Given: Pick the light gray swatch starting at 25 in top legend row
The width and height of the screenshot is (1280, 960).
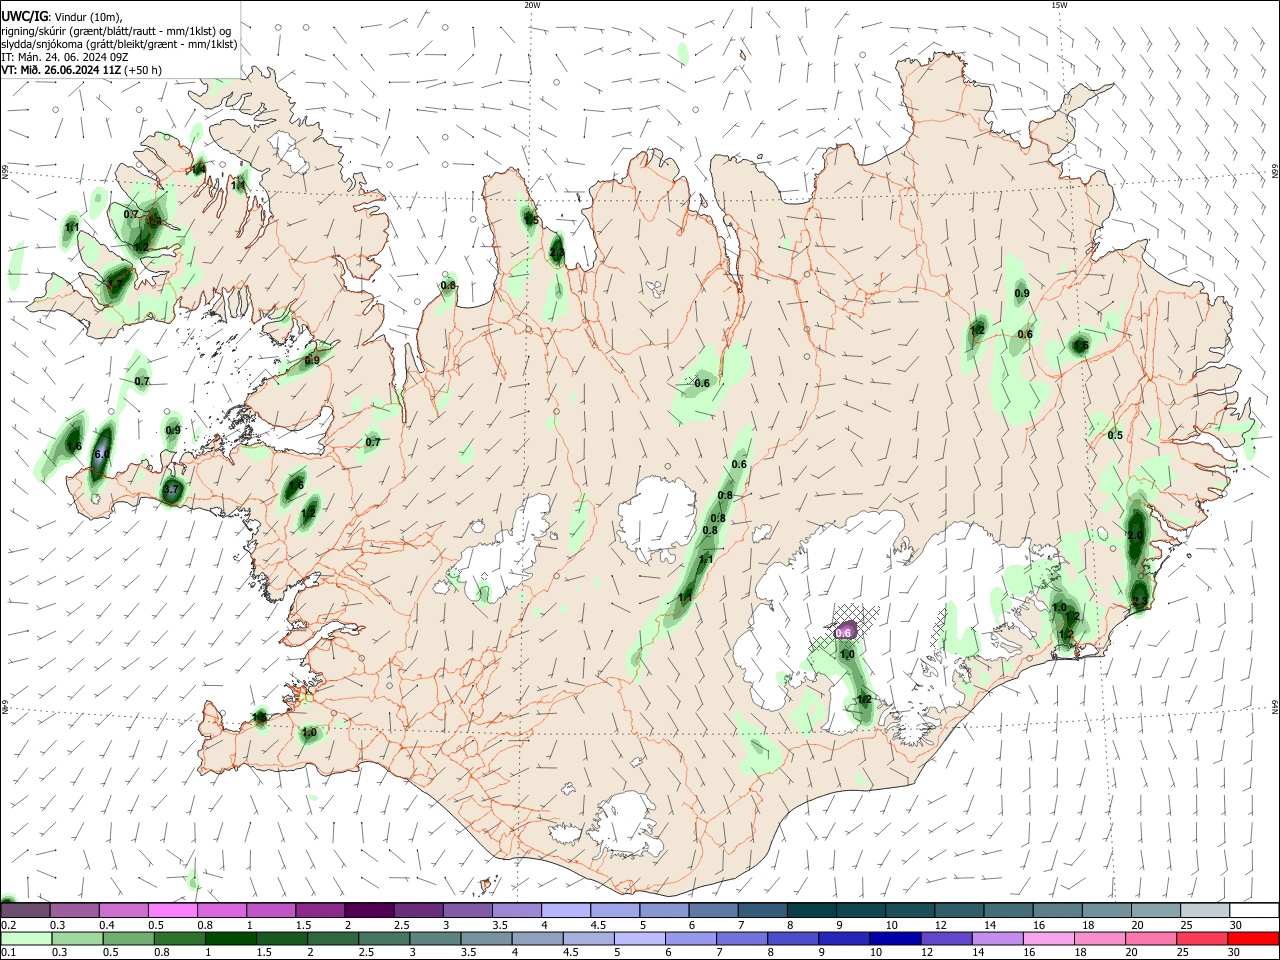Looking at the screenshot, I should click(x=1206, y=910).
